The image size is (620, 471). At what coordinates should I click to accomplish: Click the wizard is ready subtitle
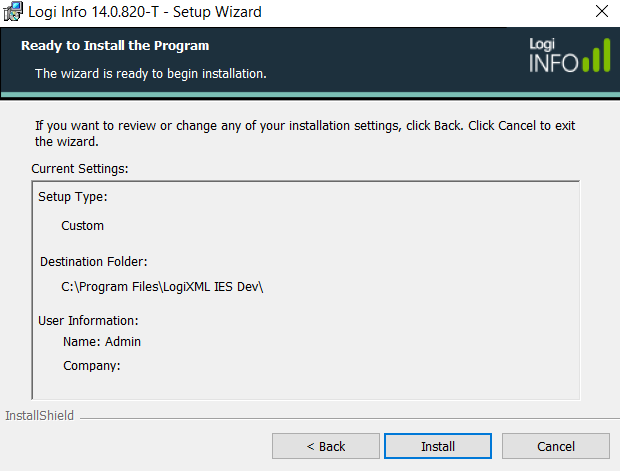[151, 74]
